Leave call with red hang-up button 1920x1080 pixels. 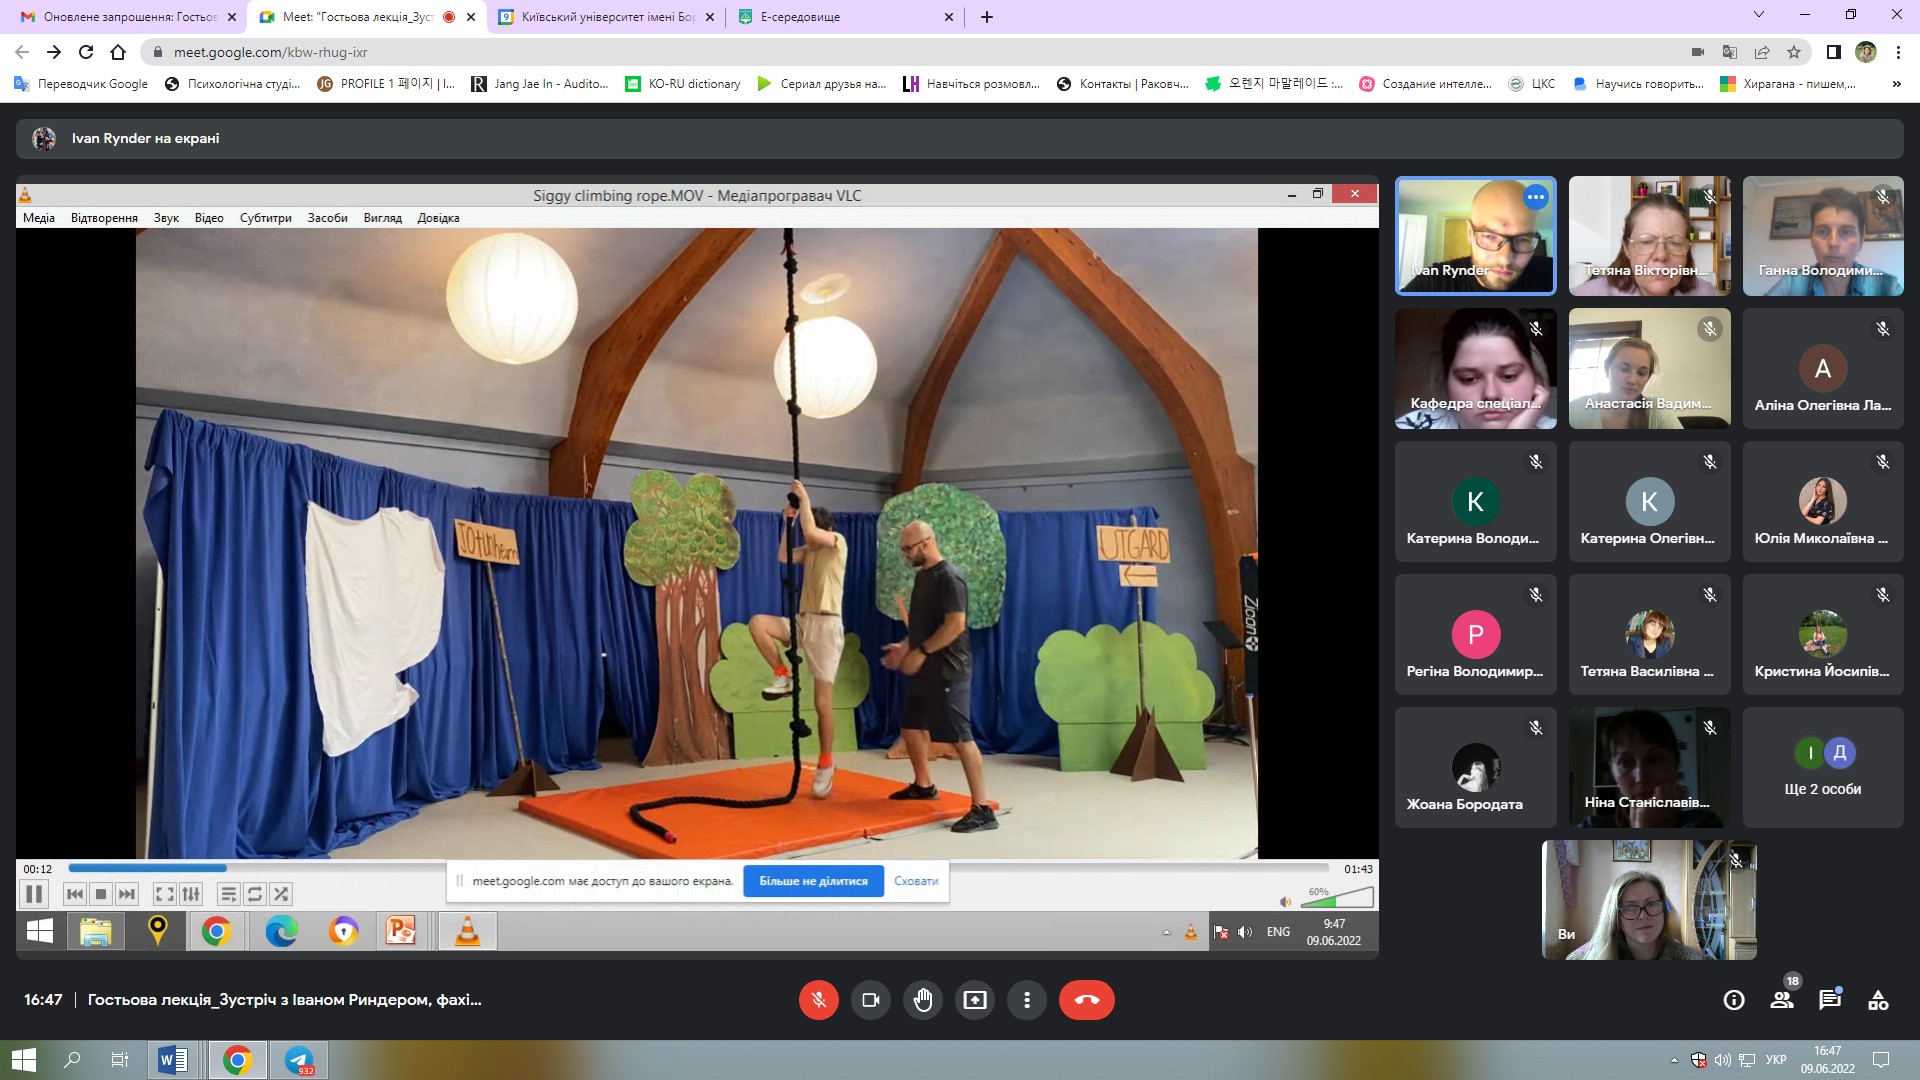pos(1086,1000)
